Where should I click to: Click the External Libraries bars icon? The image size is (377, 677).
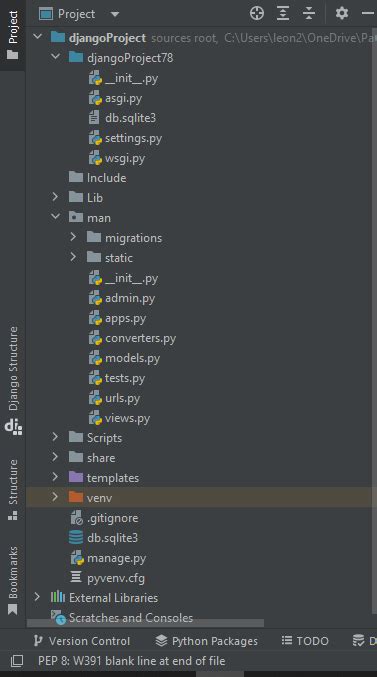pyautogui.click(x=58, y=597)
